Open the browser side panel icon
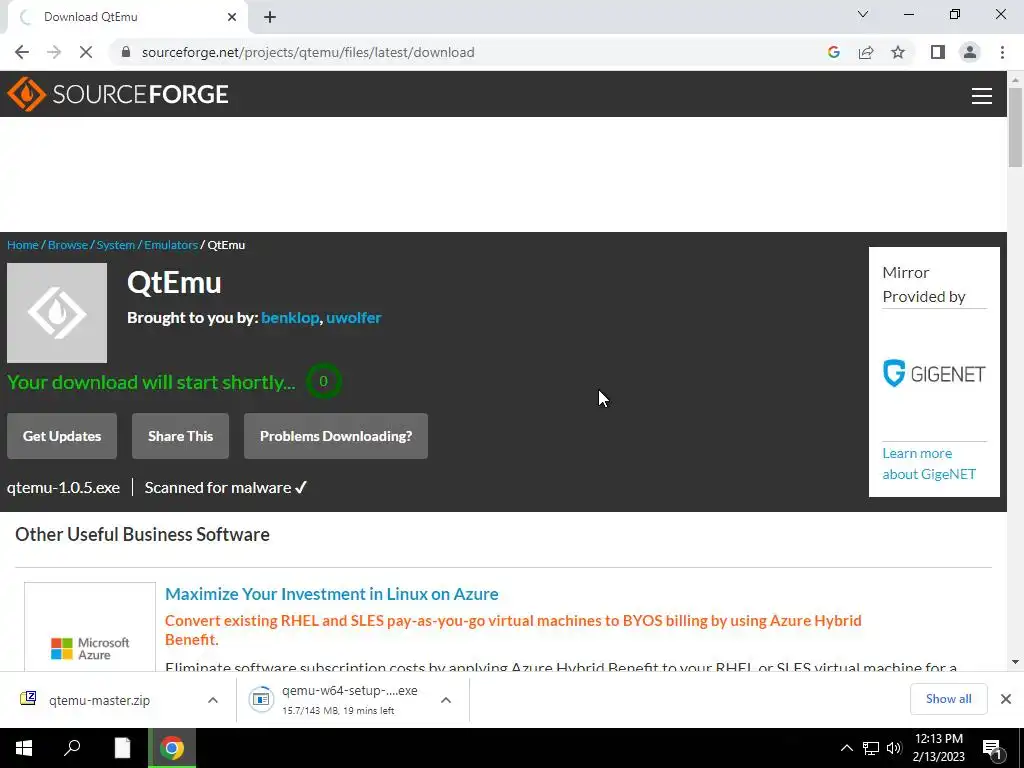Image resolution: width=1024 pixels, height=768 pixels. click(938, 52)
